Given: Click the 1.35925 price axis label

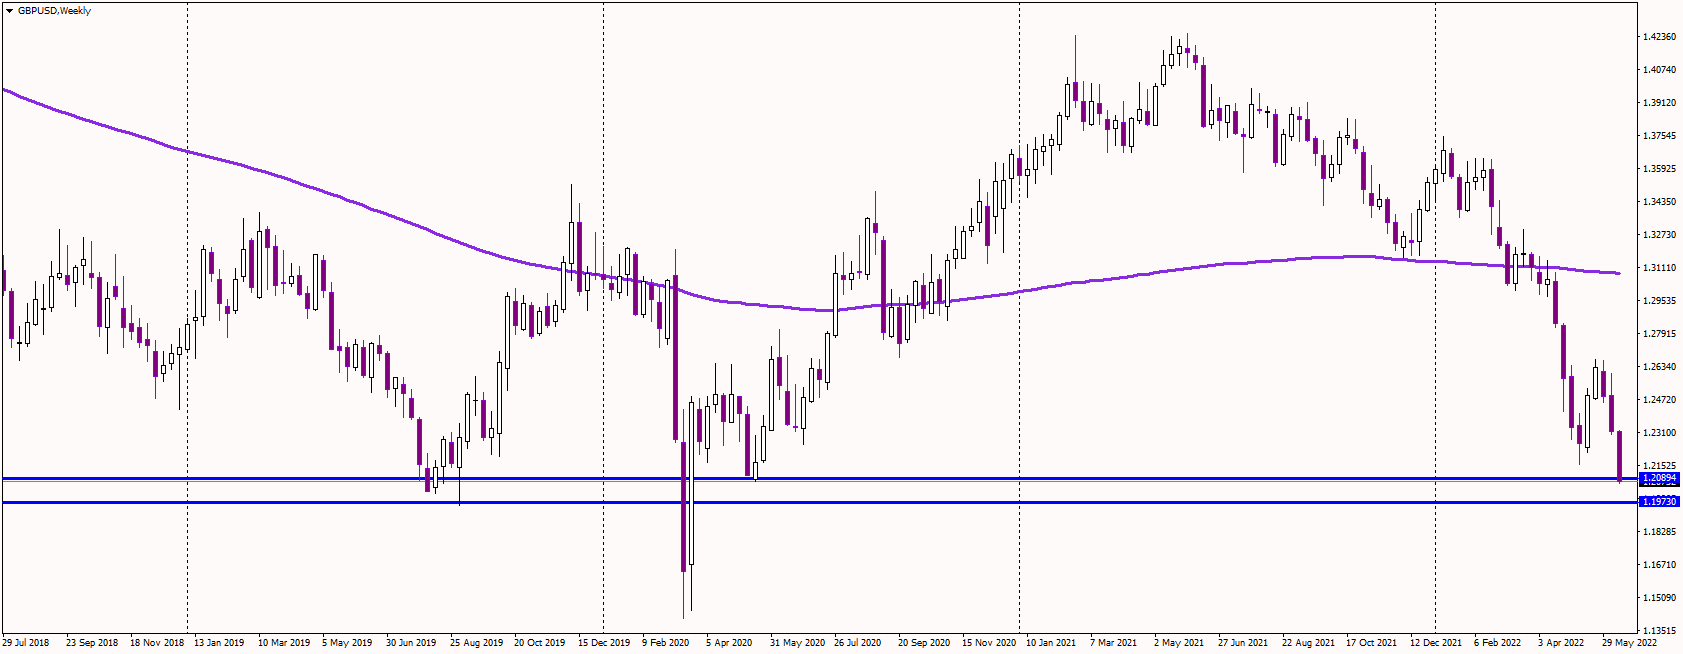Looking at the screenshot, I should (1660, 169).
